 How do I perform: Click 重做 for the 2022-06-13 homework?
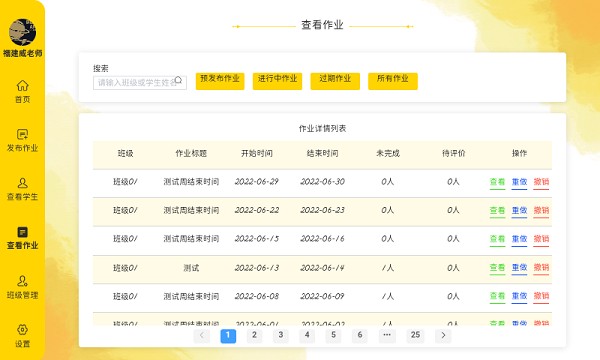coord(519,268)
